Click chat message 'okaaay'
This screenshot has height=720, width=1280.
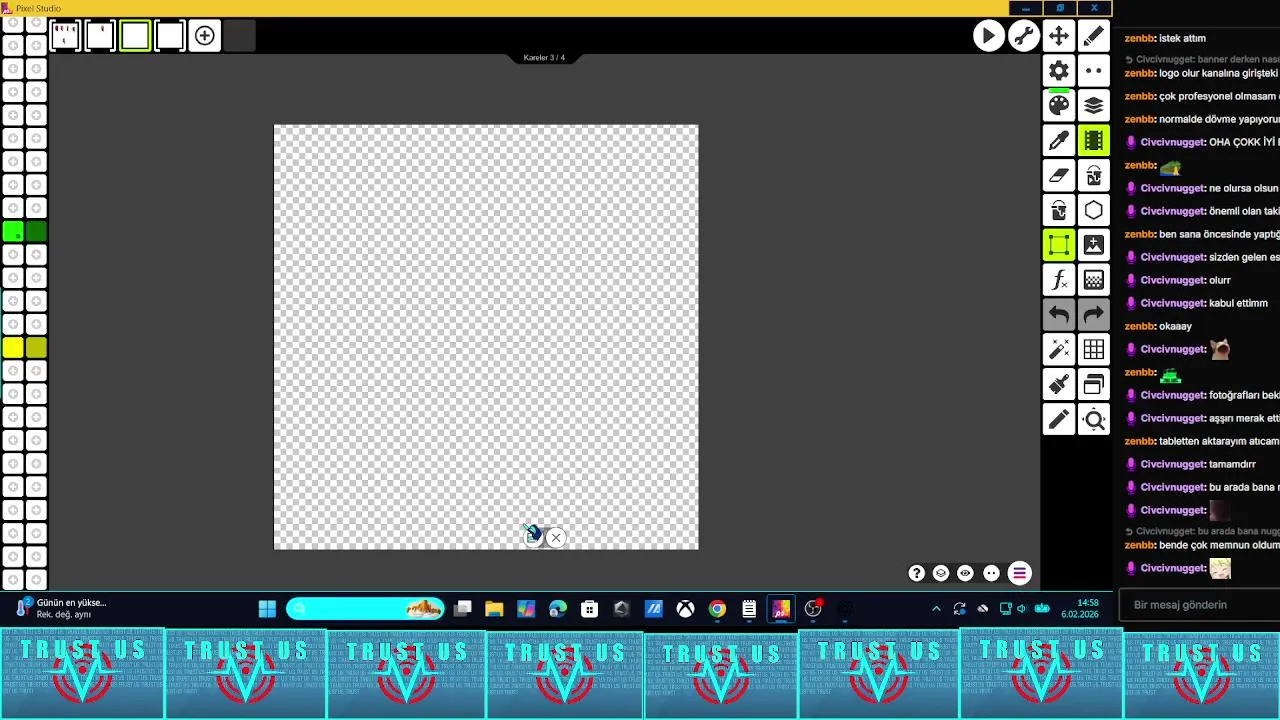click(x=1175, y=326)
